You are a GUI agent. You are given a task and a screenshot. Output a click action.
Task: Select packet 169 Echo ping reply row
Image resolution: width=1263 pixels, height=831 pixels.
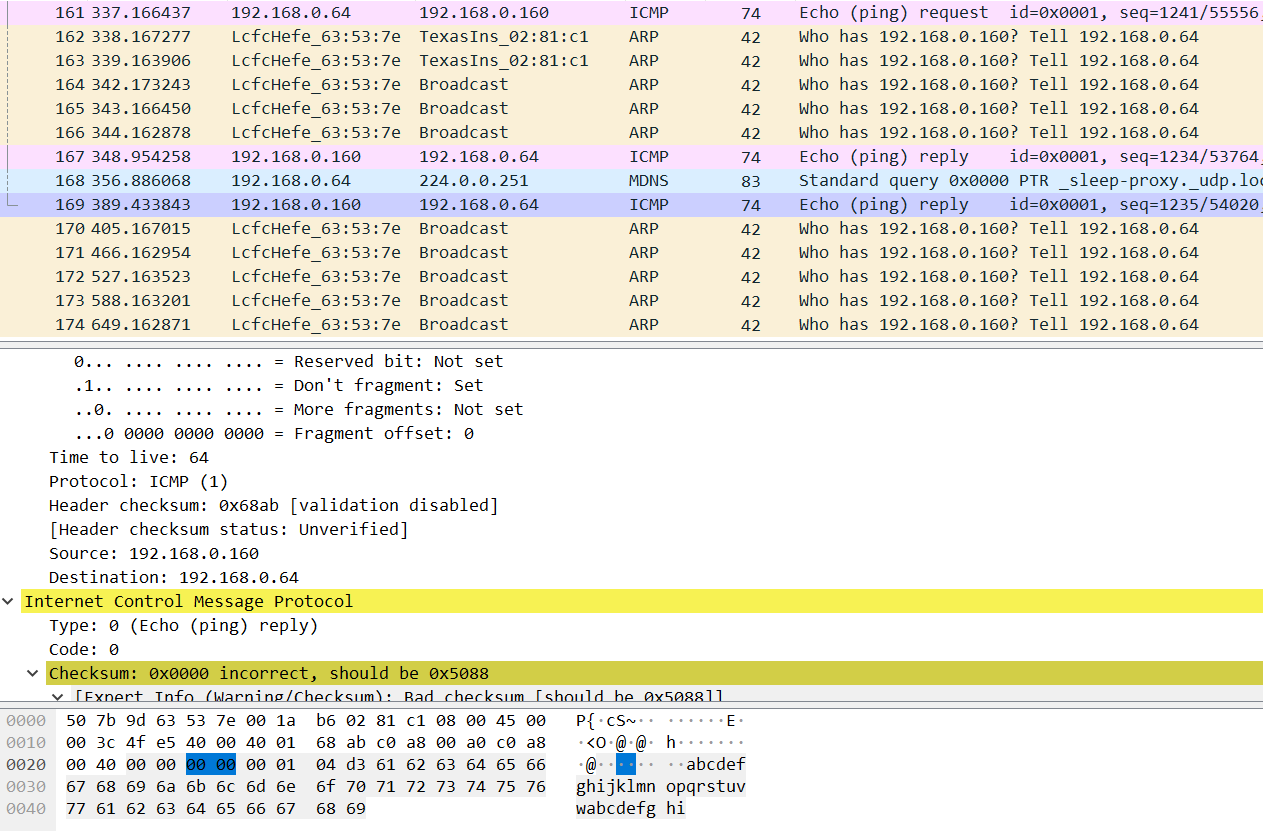click(x=631, y=204)
